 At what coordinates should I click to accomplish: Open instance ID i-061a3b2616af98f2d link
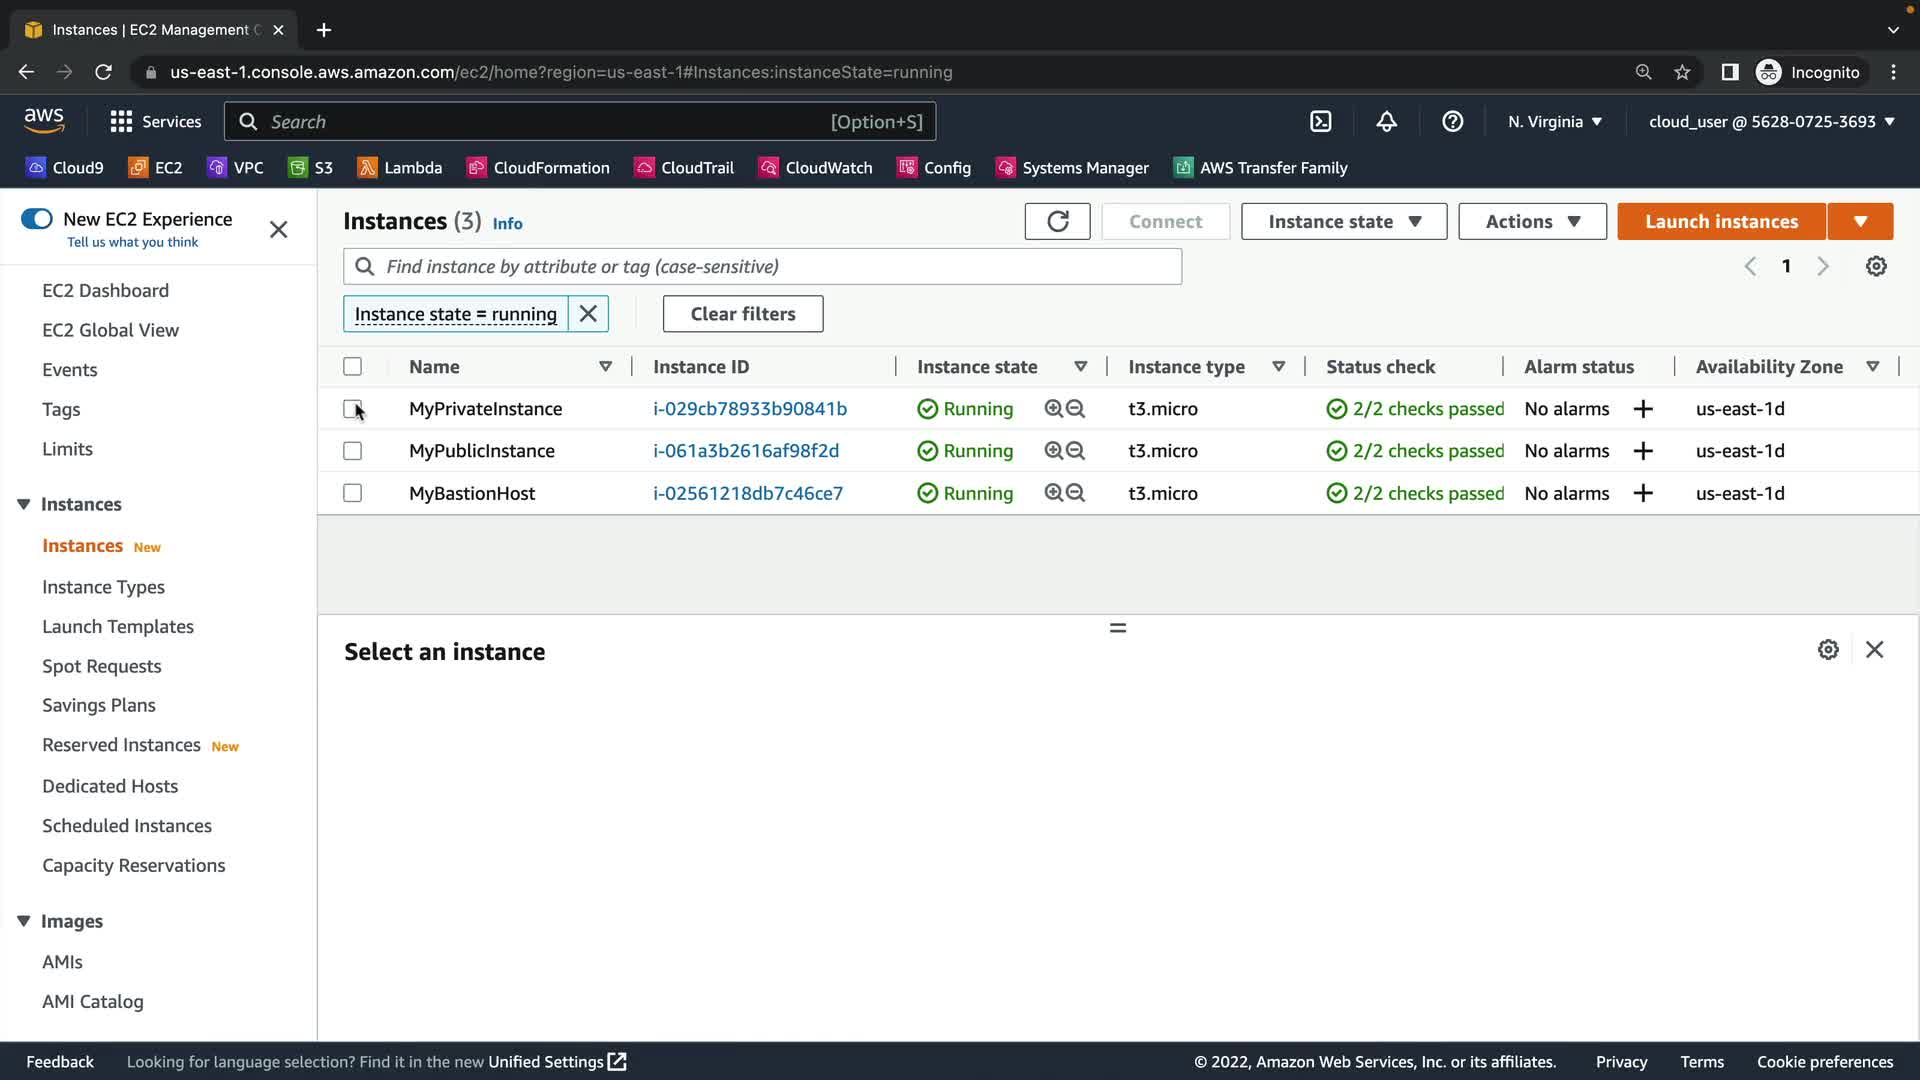pos(745,451)
